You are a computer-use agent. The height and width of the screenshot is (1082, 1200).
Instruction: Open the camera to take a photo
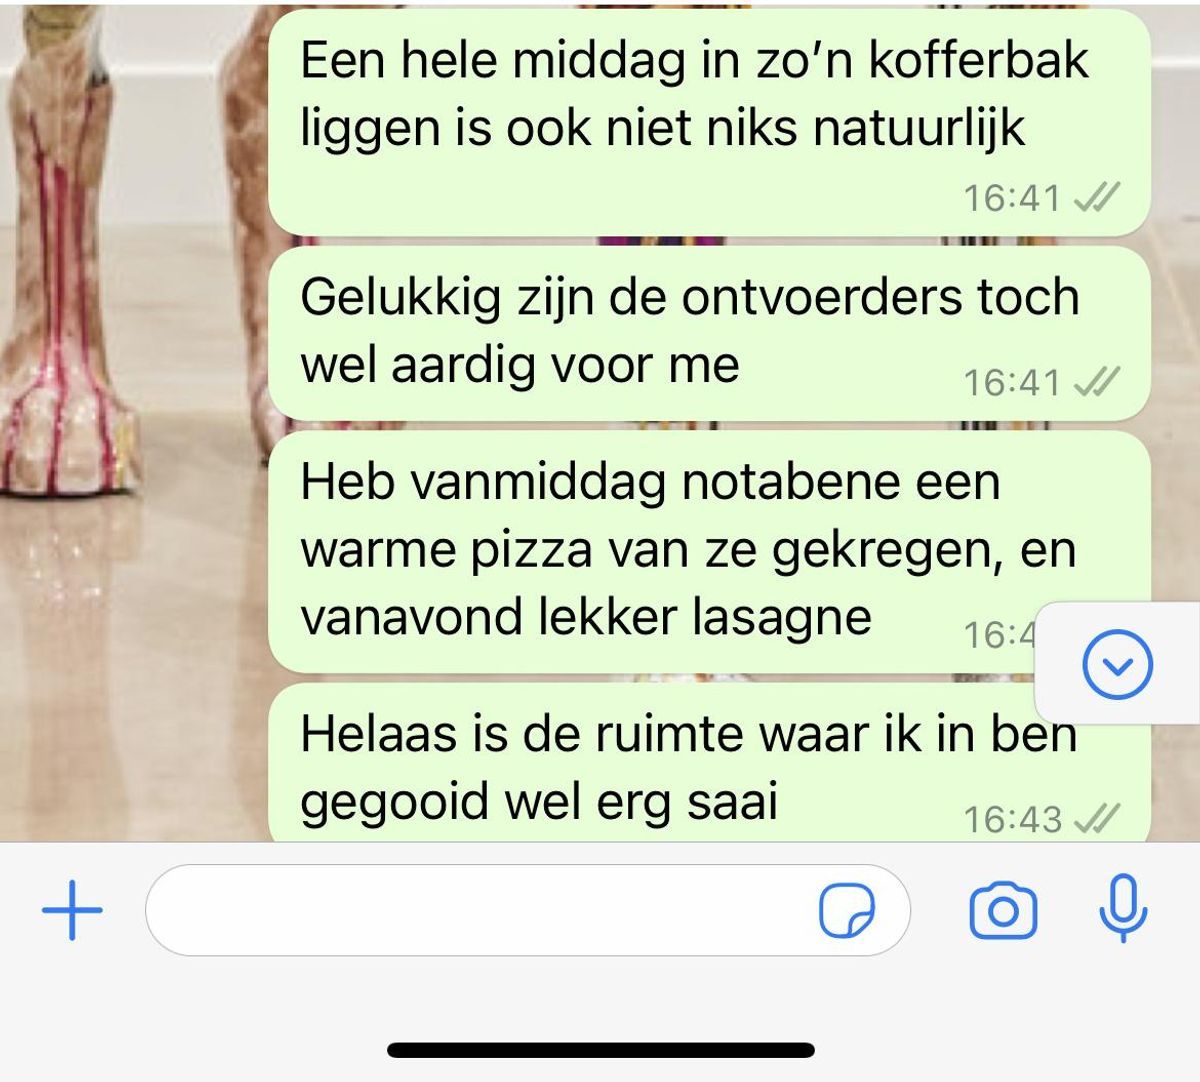[1003, 911]
